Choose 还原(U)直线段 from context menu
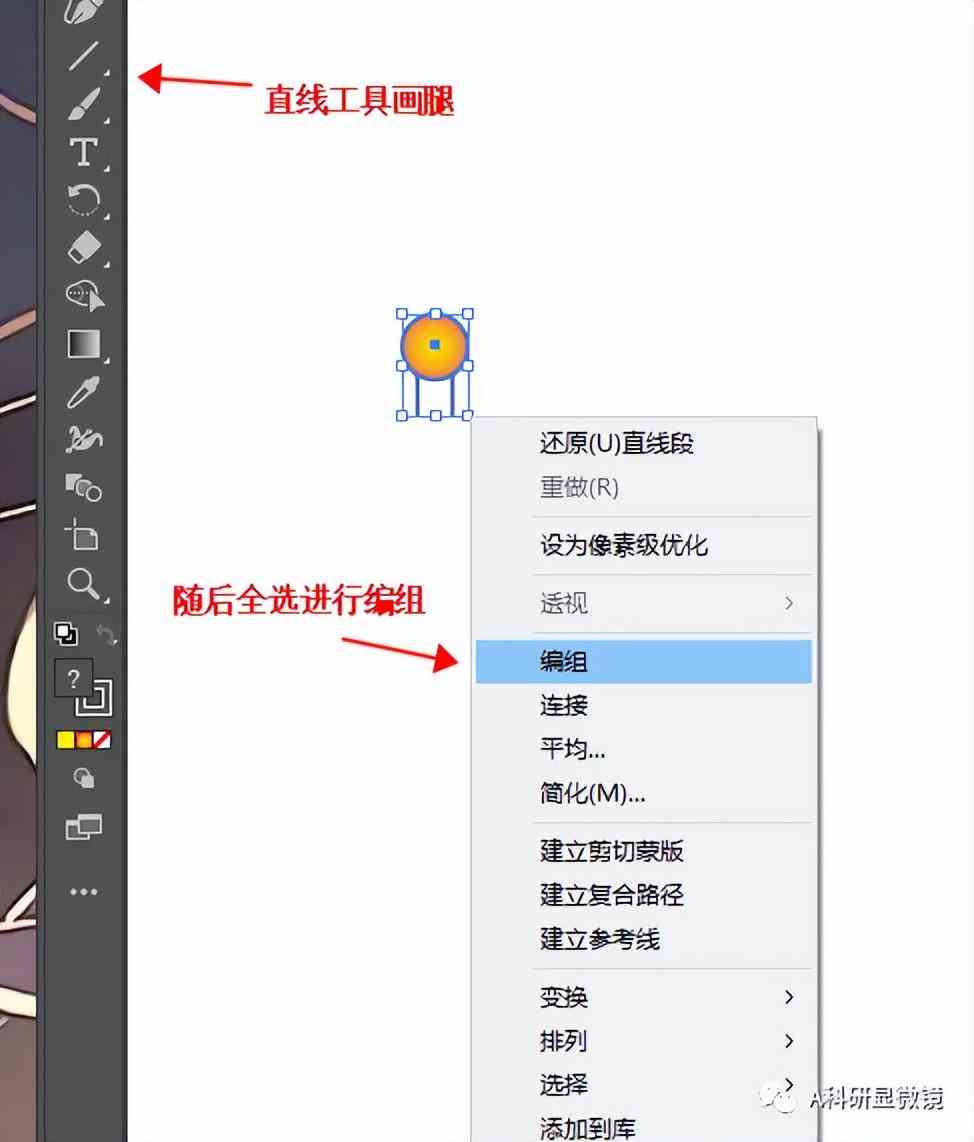This screenshot has height=1142, width=974. pos(643,443)
